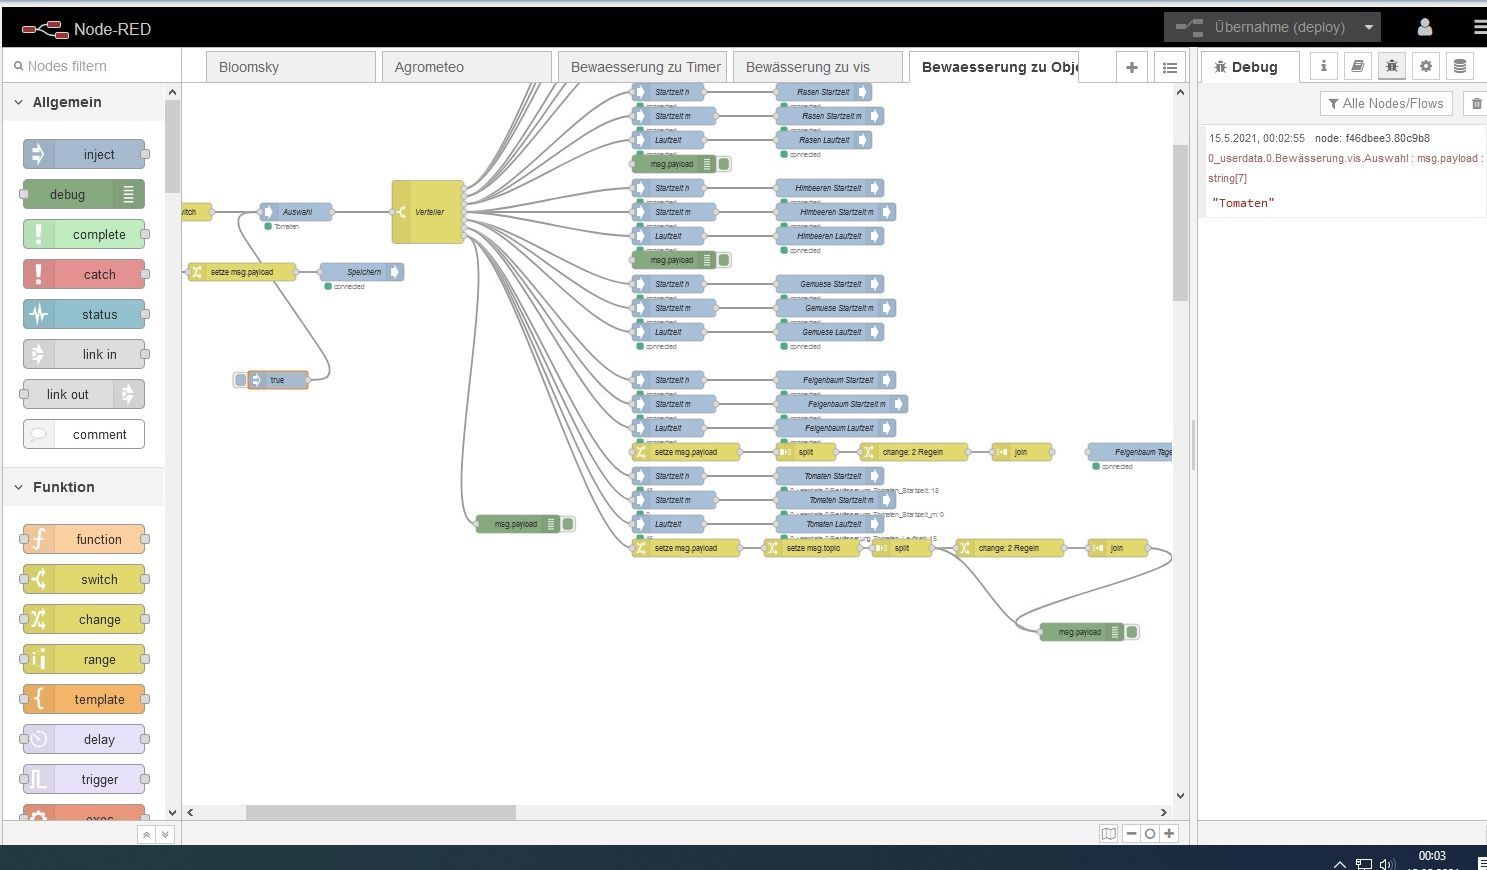Open context data sidebar icon

pyautogui.click(x=1460, y=66)
